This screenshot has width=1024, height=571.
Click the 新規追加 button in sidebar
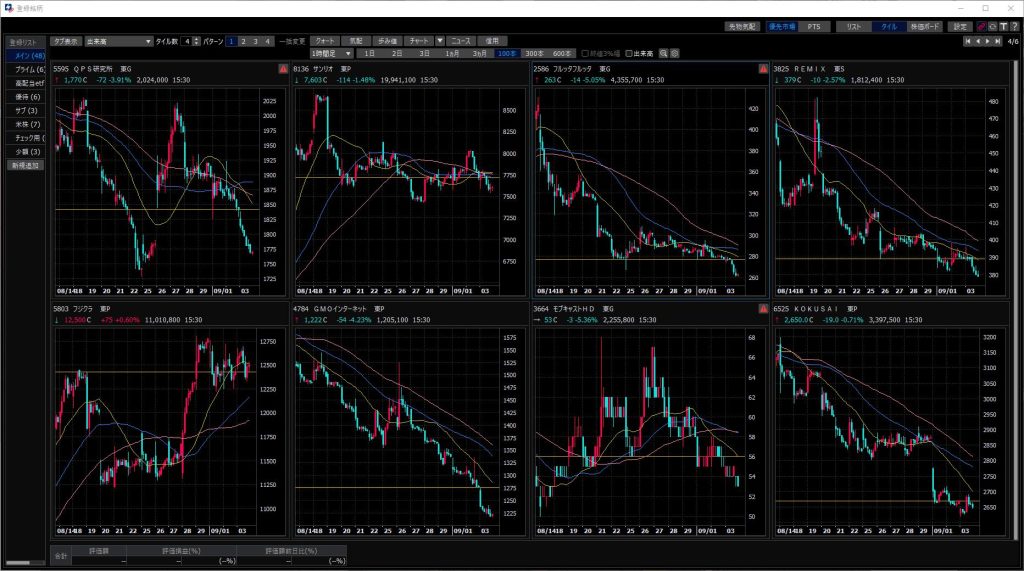(25, 165)
